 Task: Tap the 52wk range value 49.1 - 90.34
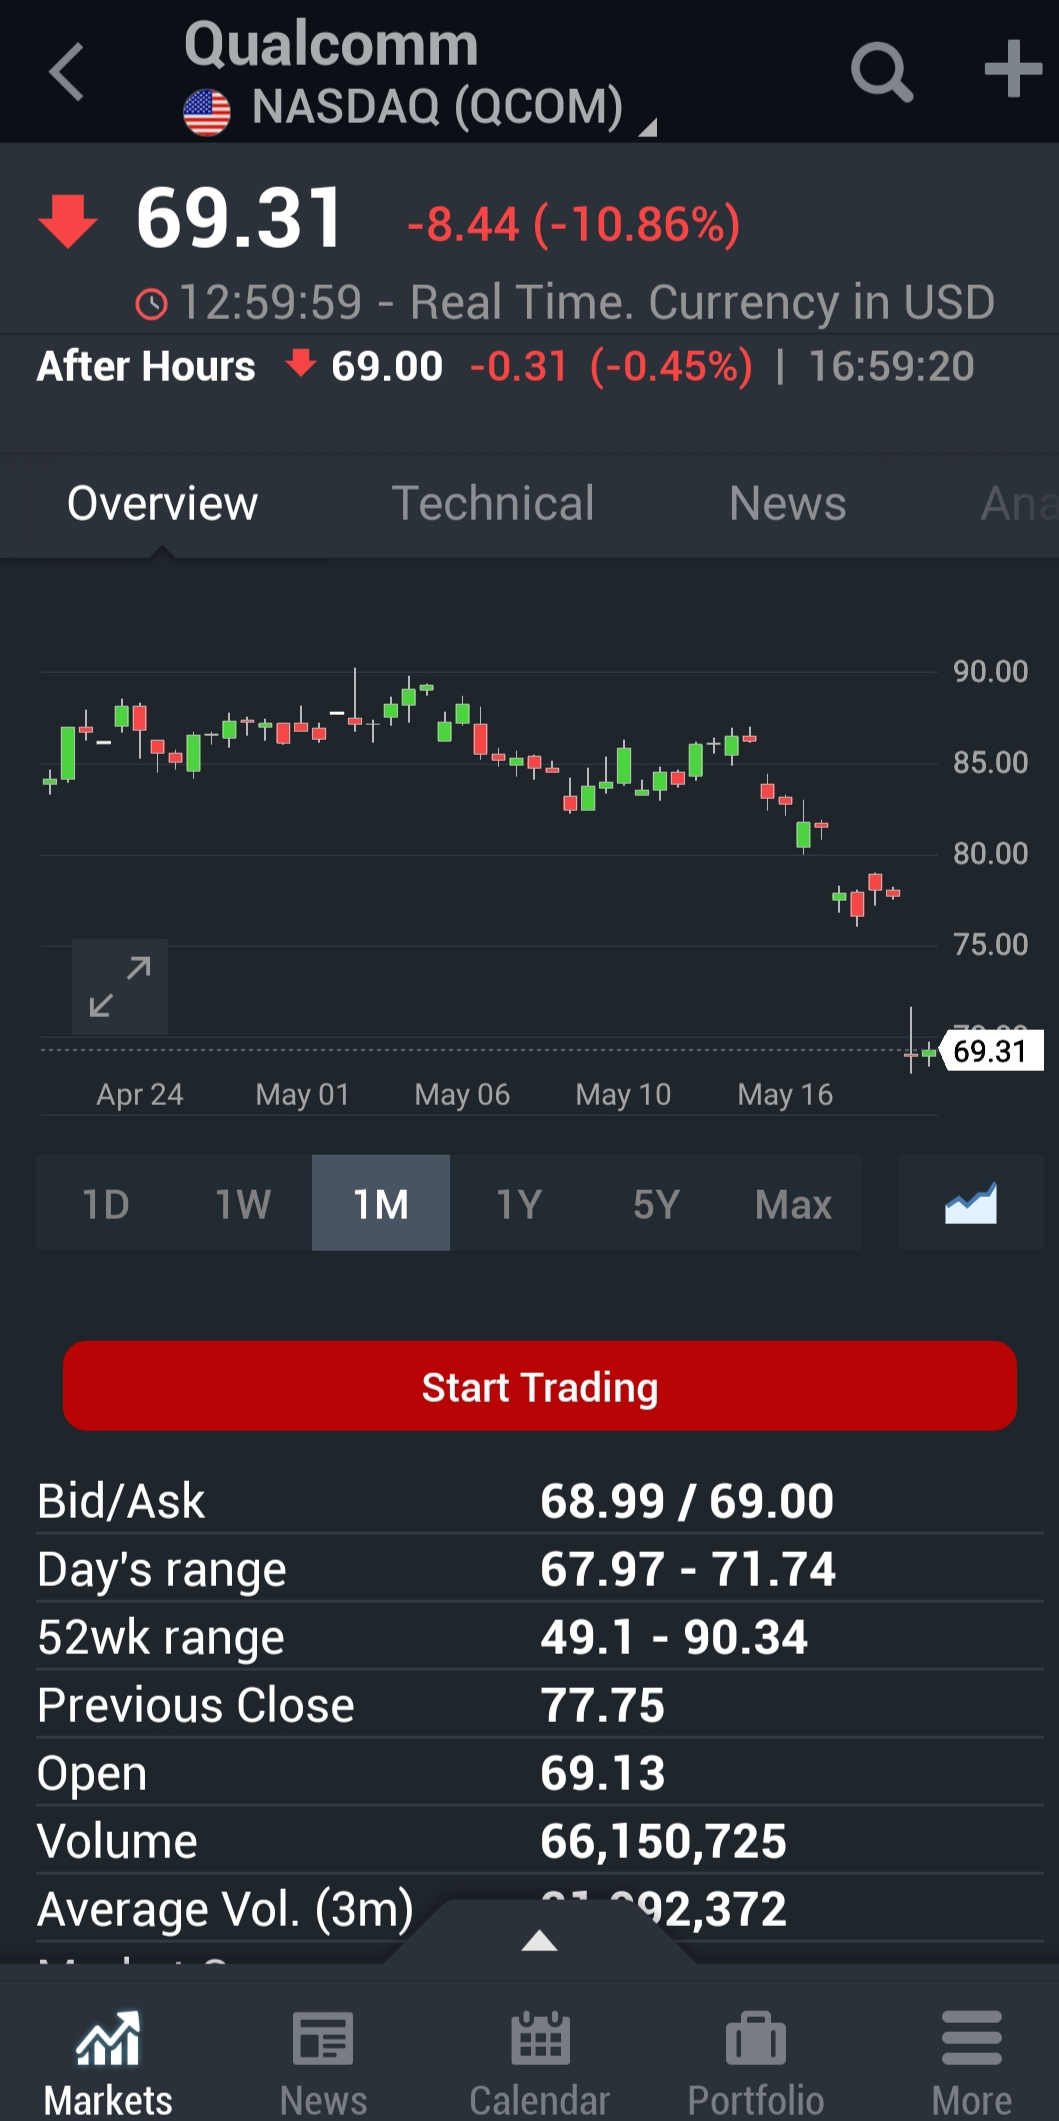click(674, 1637)
